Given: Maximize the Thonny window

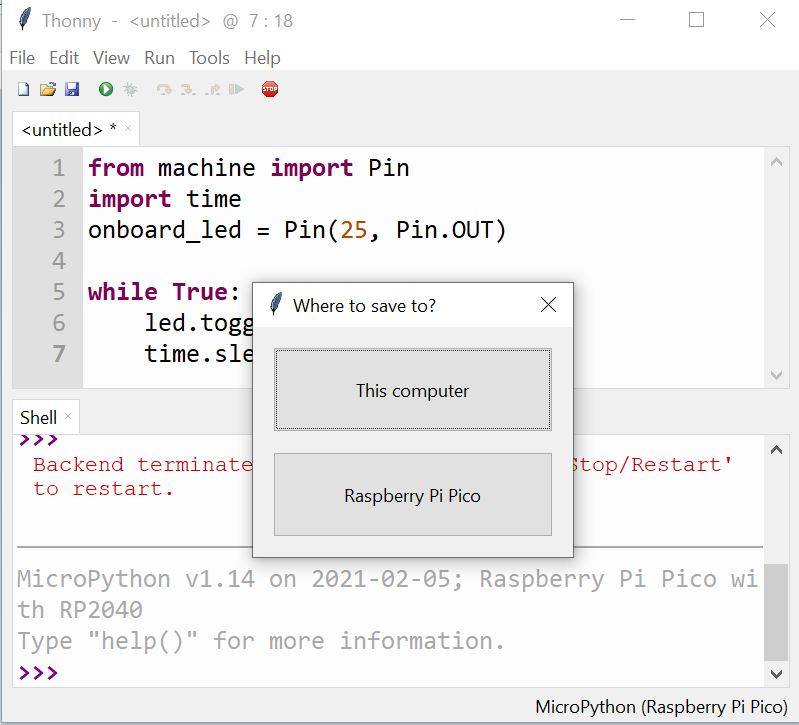Looking at the screenshot, I should coord(696,20).
